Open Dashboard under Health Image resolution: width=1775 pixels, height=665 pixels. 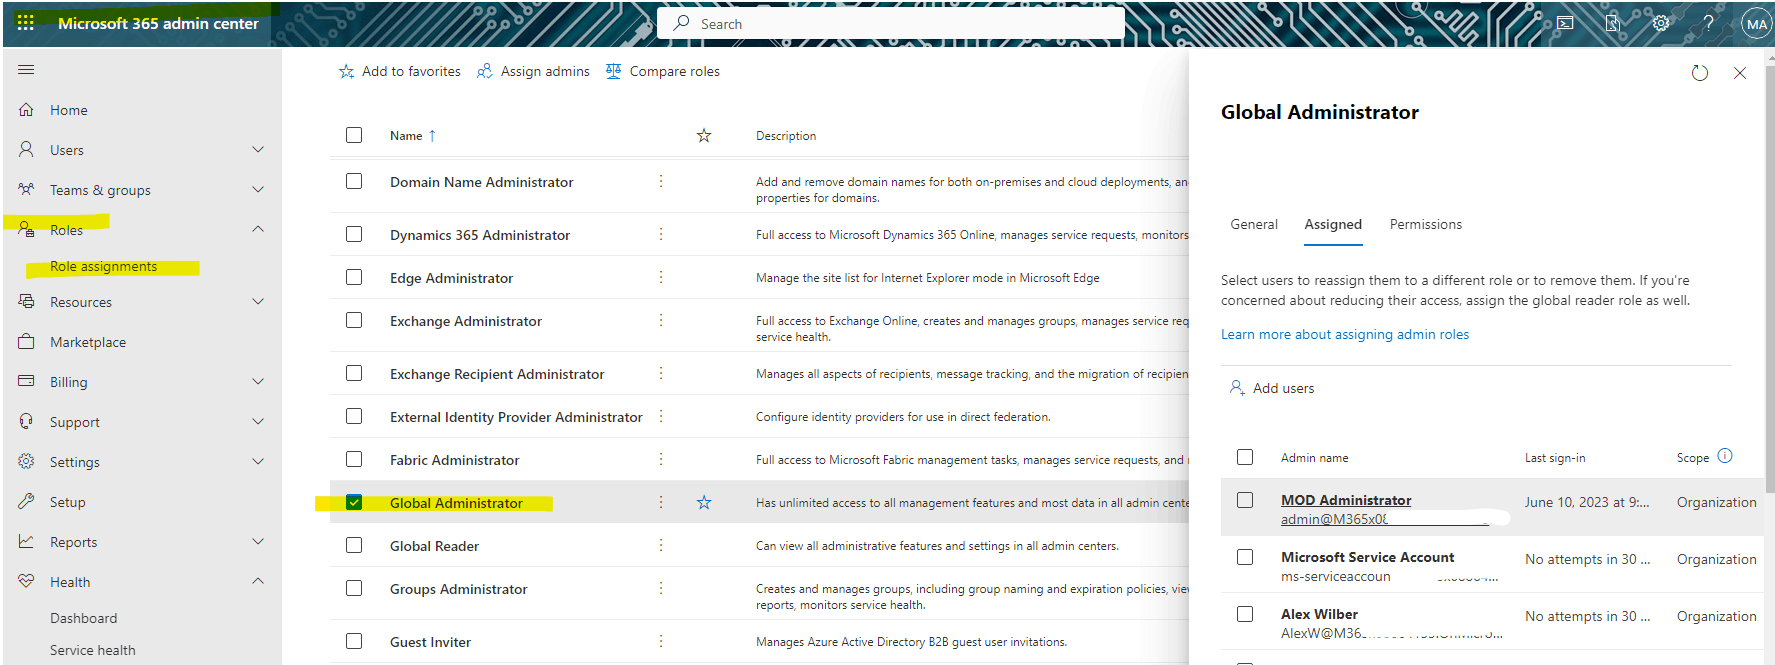pyautogui.click(x=84, y=618)
